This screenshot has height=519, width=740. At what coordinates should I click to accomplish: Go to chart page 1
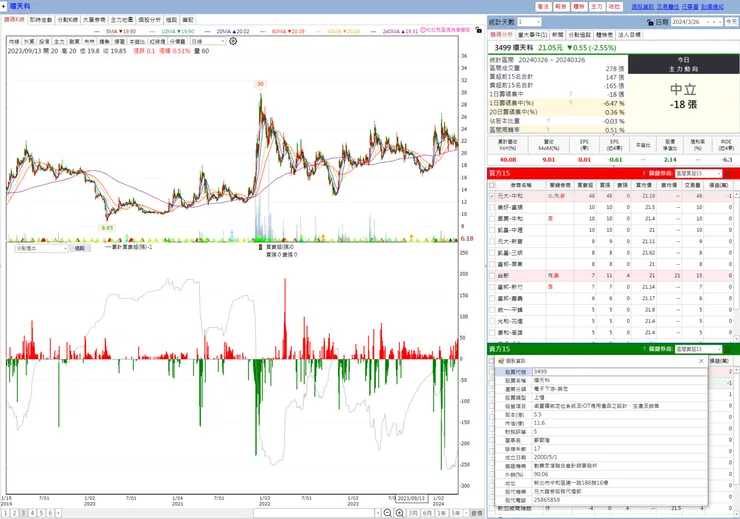click(6, 513)
